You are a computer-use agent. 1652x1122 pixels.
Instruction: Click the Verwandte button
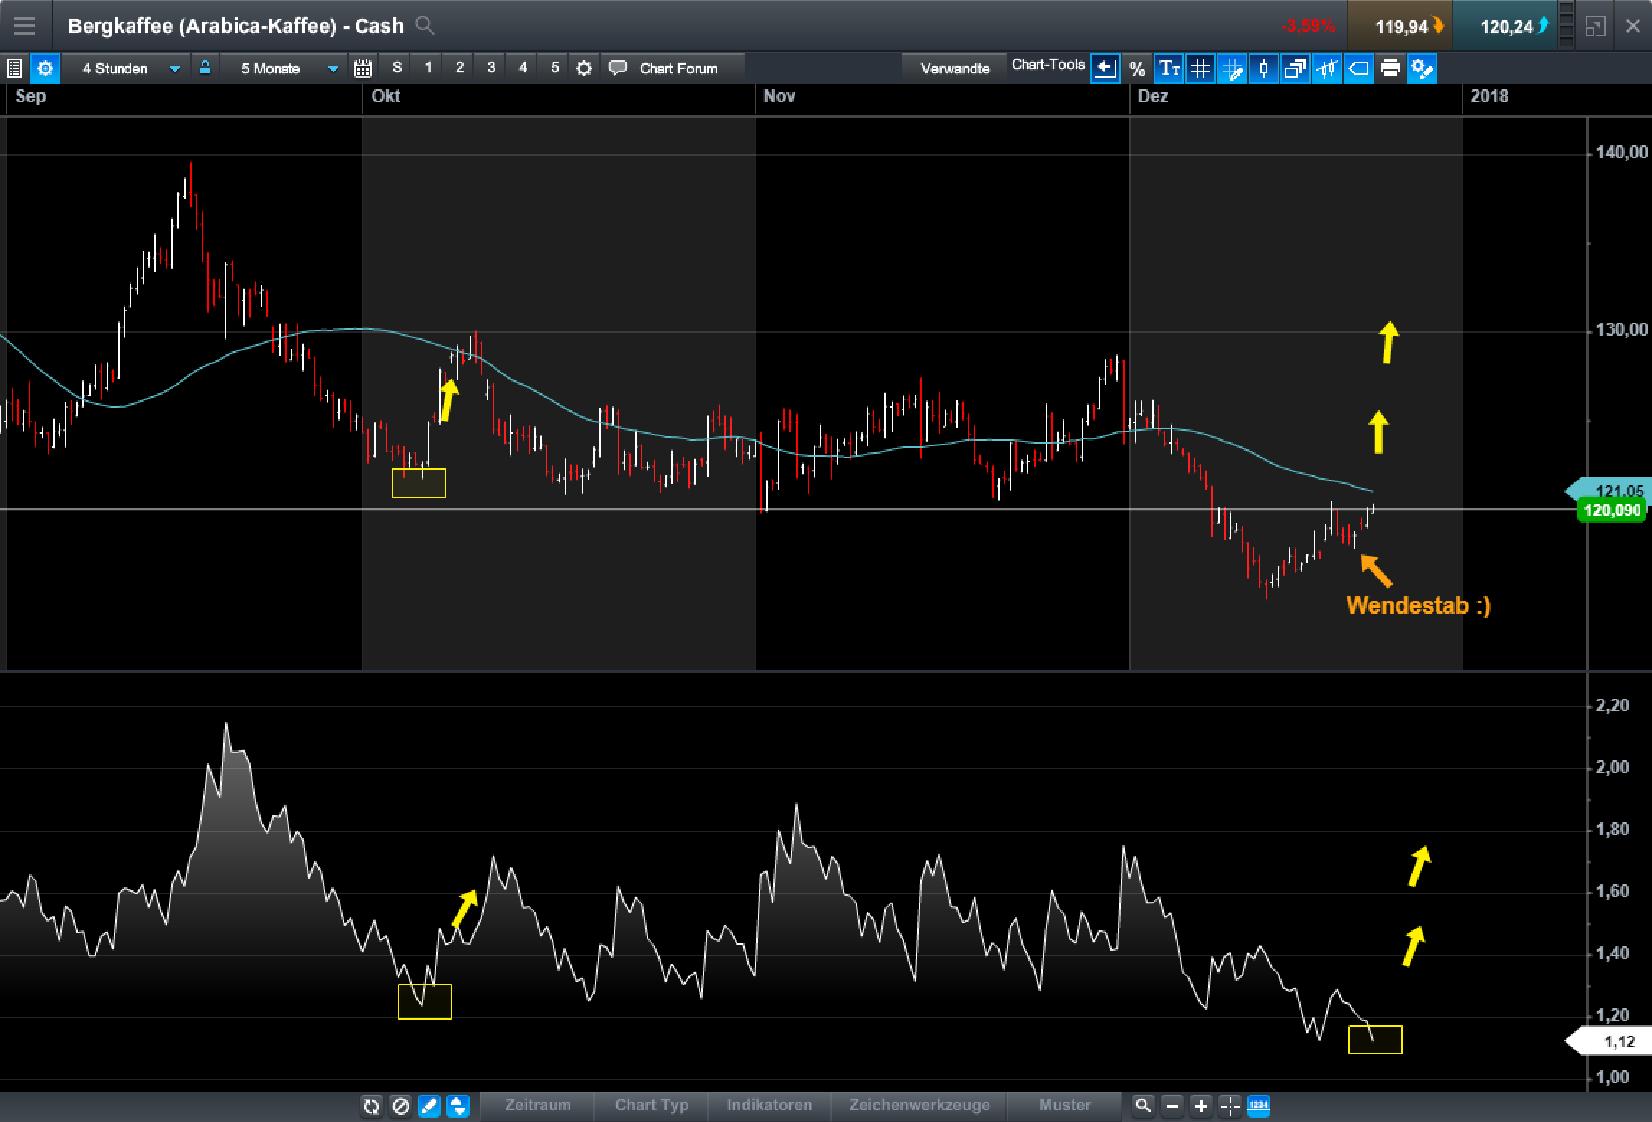tap(955, 68)
